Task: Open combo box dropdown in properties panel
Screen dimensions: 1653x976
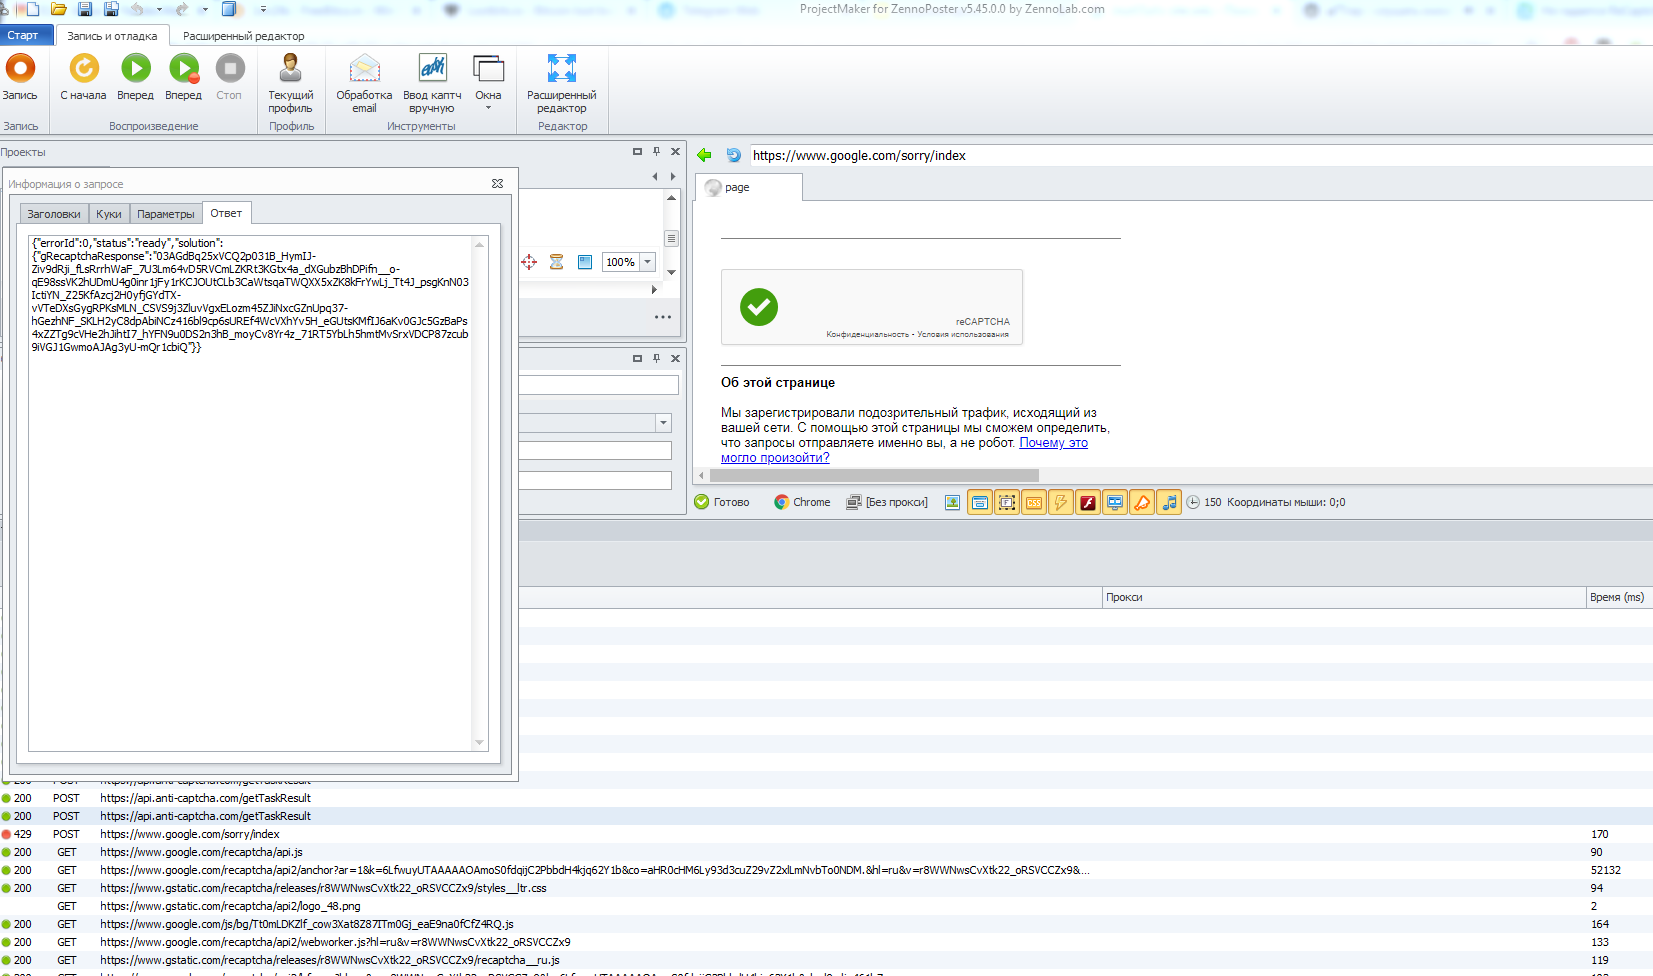Action: pos(664,423)
